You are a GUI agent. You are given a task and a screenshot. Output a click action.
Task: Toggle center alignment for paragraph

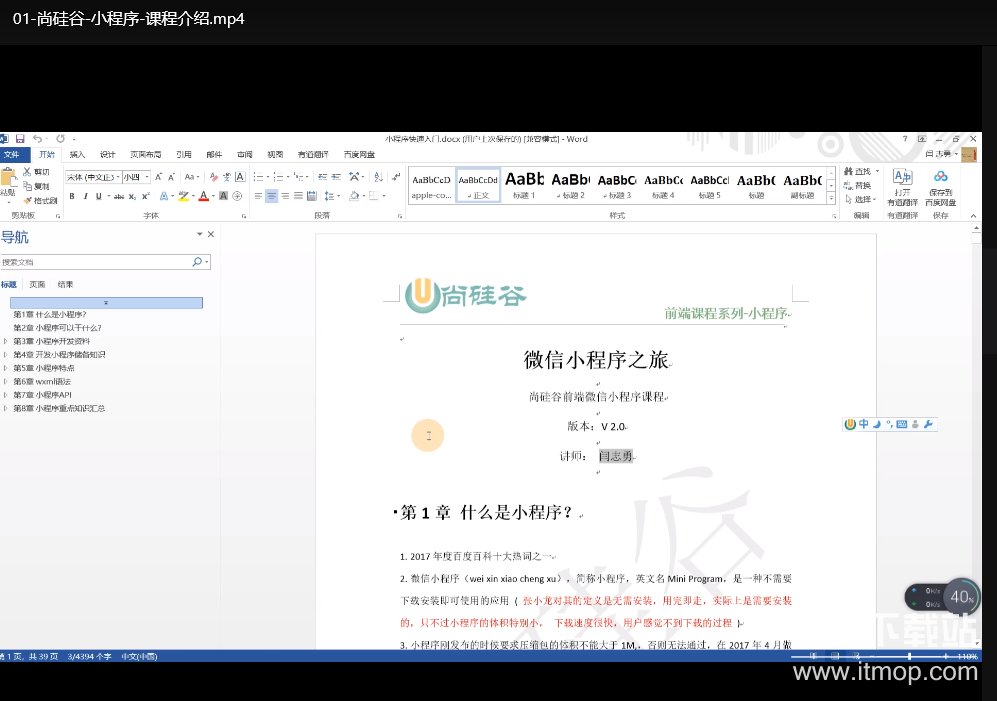coord(271,196)
